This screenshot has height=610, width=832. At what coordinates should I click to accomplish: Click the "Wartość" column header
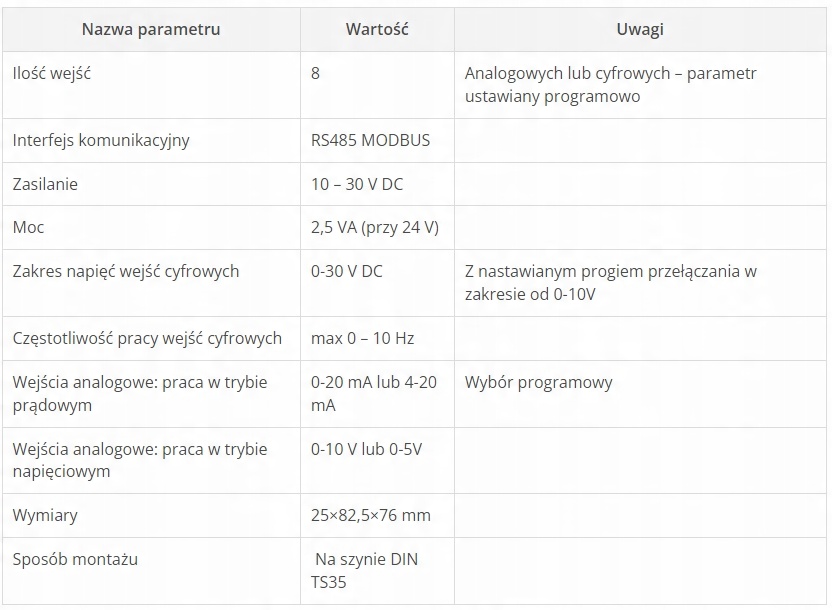377,29
